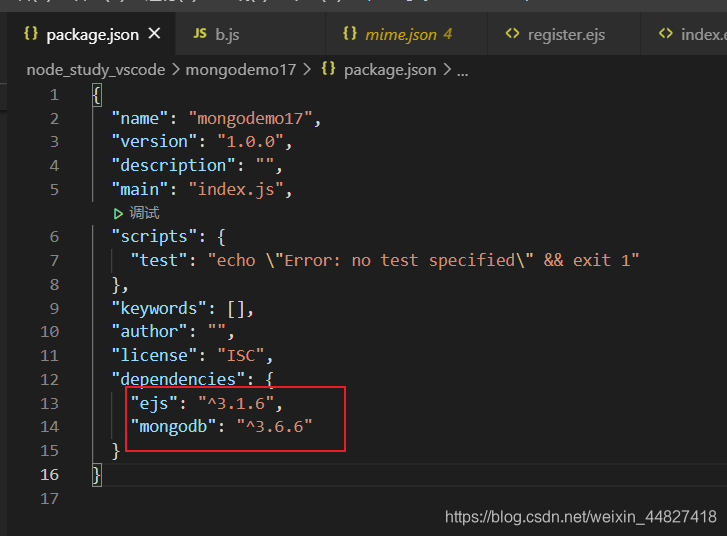This screenshot has width=727, height=536.
Task: Click the "description" key
Action: click(173, 166)
